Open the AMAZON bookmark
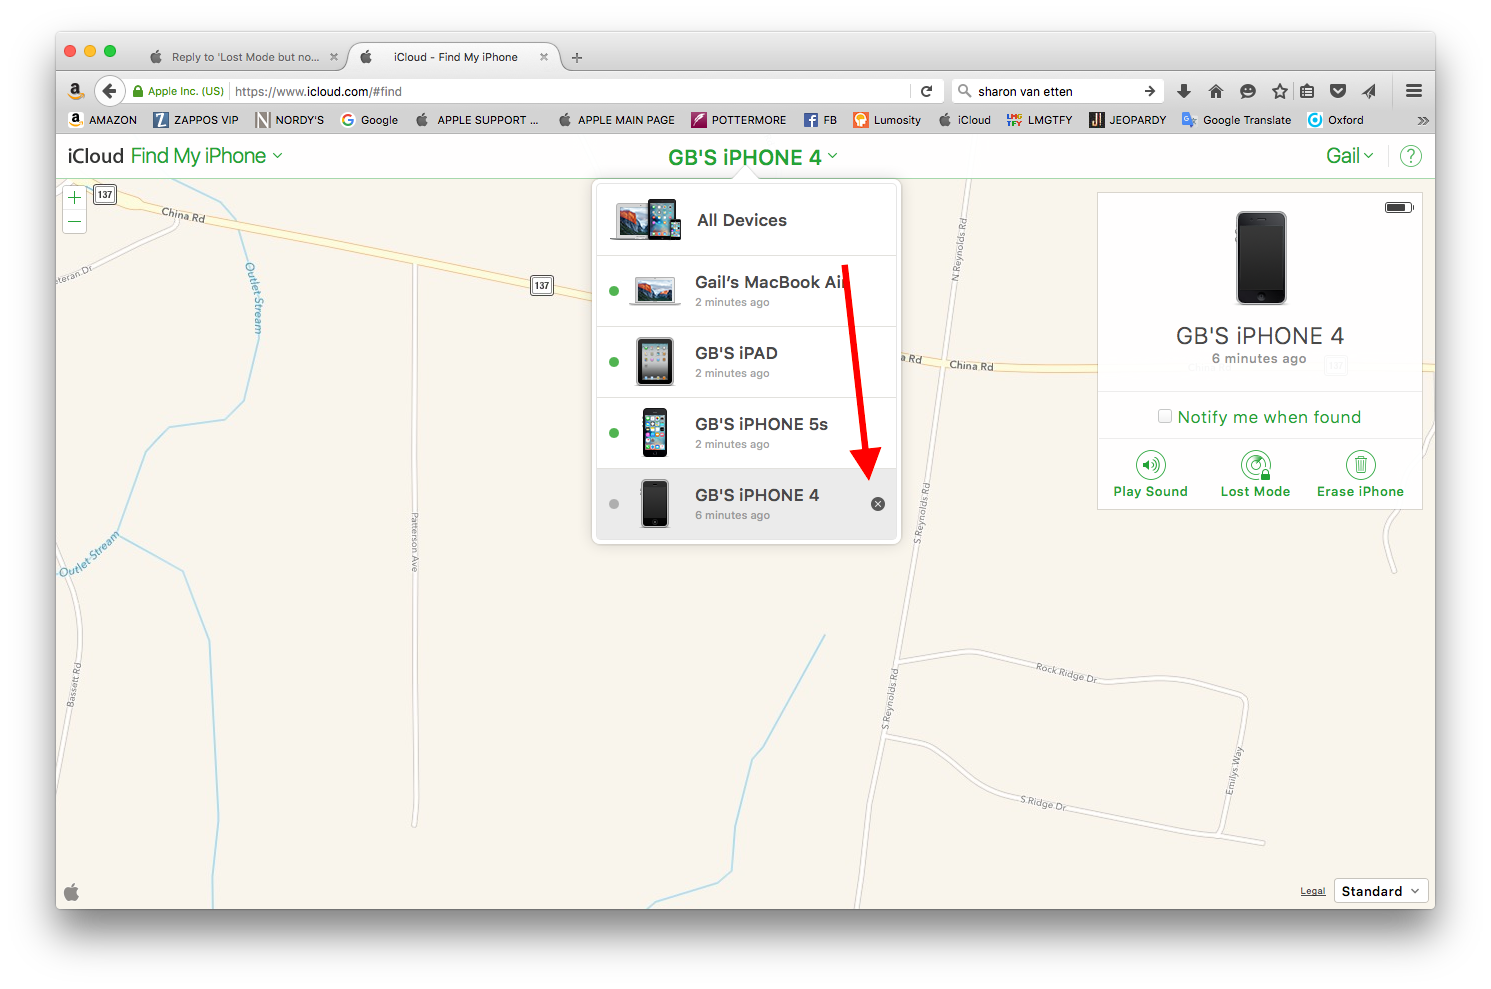 click(x=103, y=120)
